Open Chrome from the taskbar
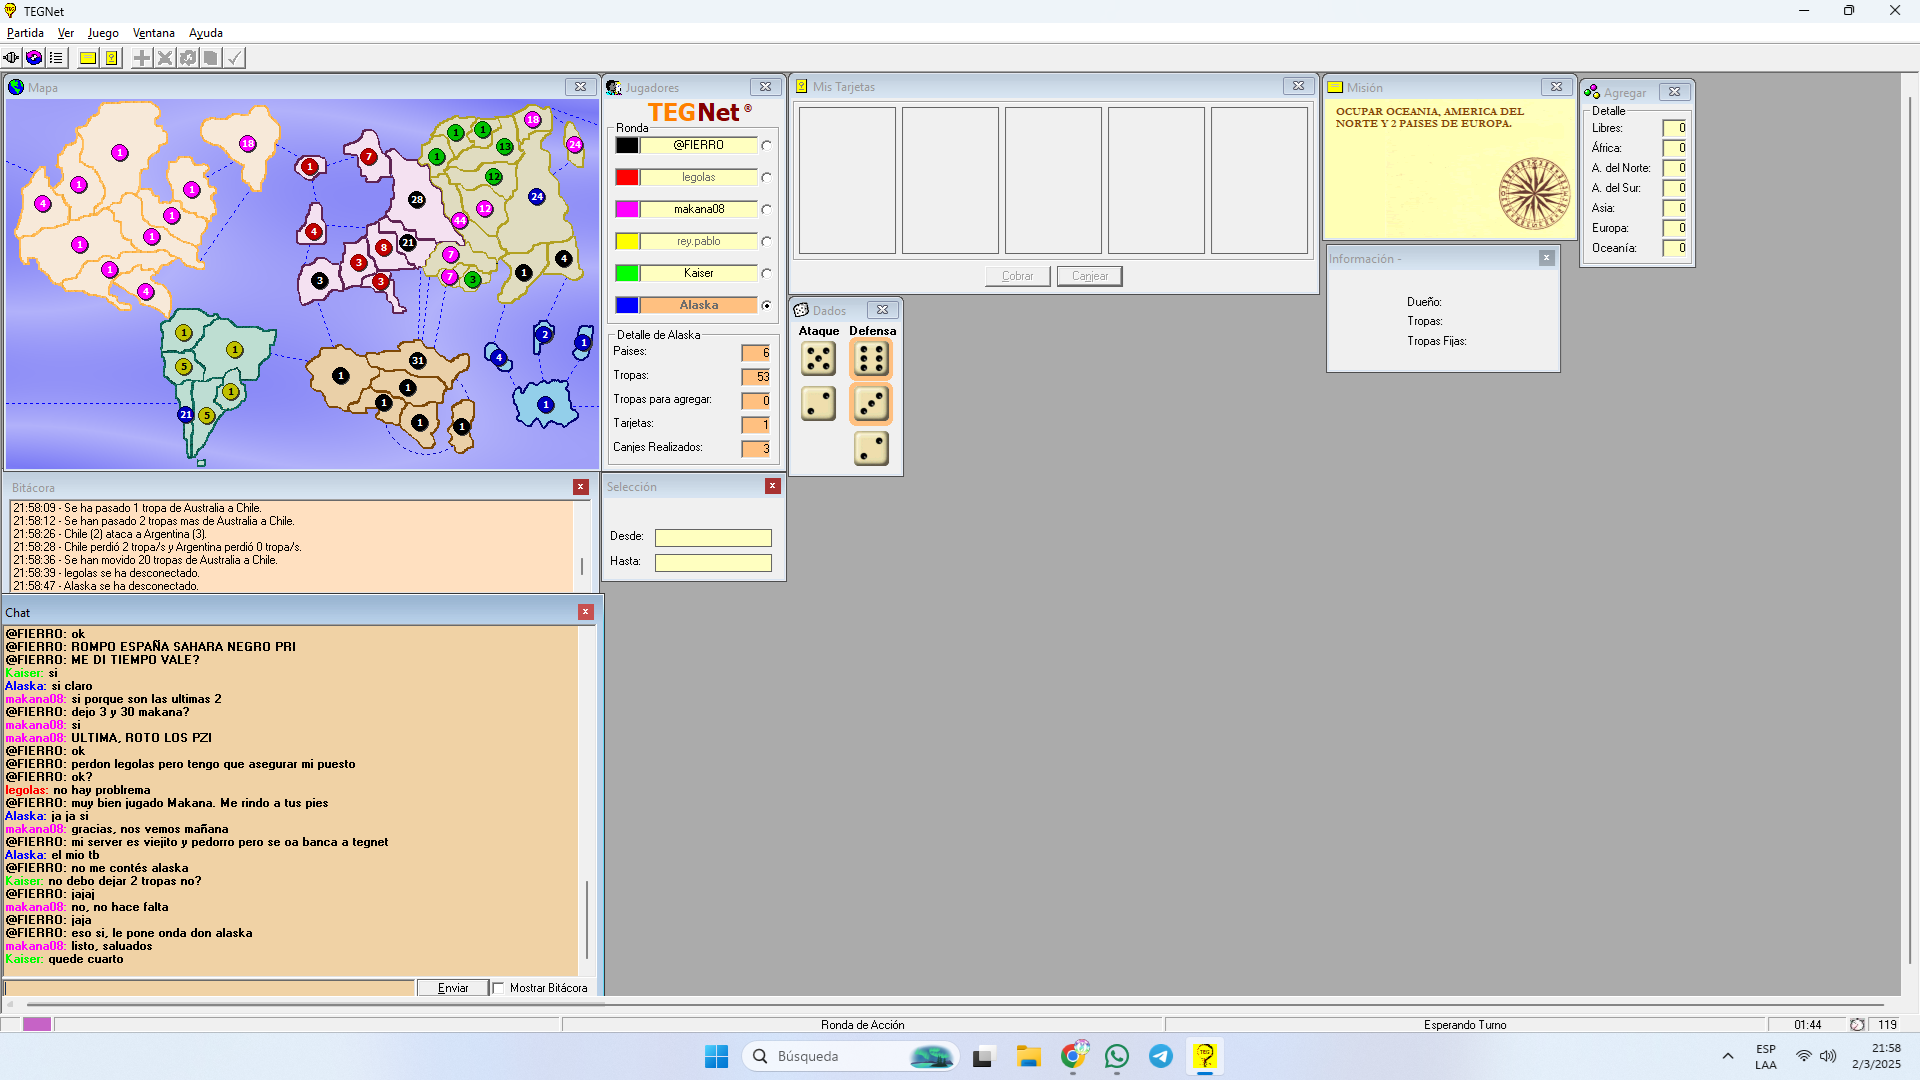Screen dimensions: 1920x1080 (x=1073, y=1056)
